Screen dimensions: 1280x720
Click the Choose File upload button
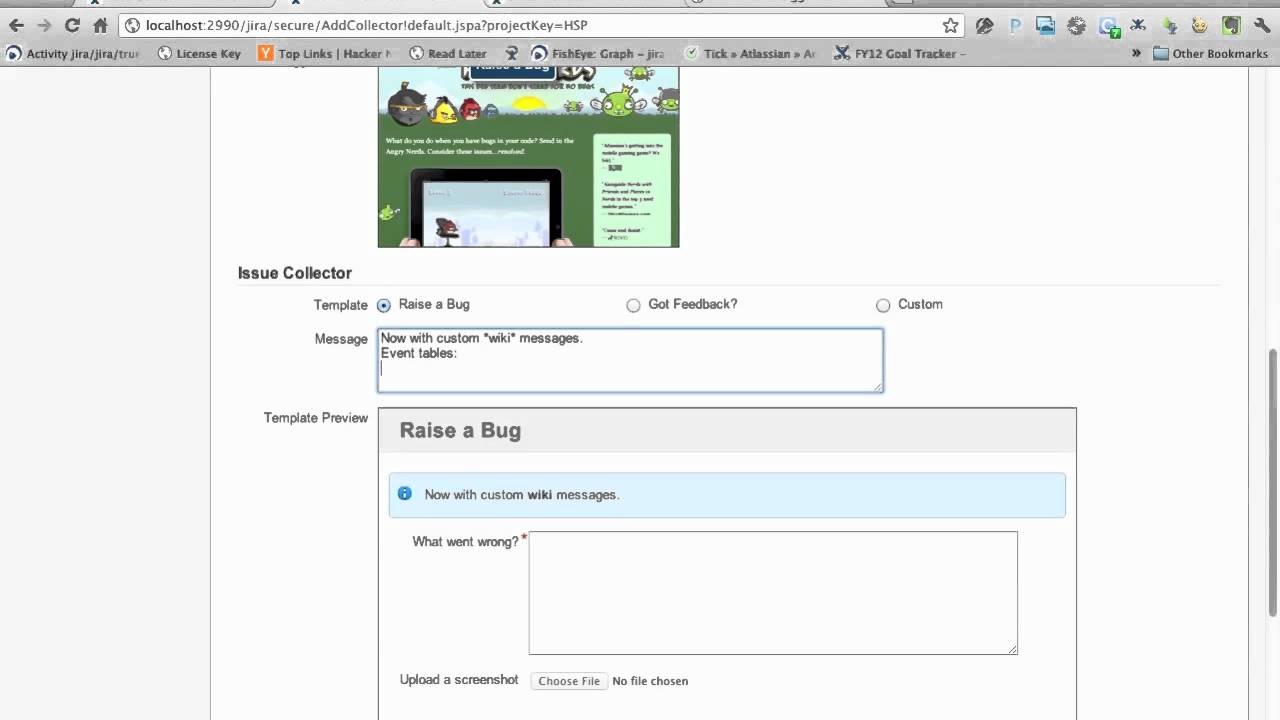[569, 681]
